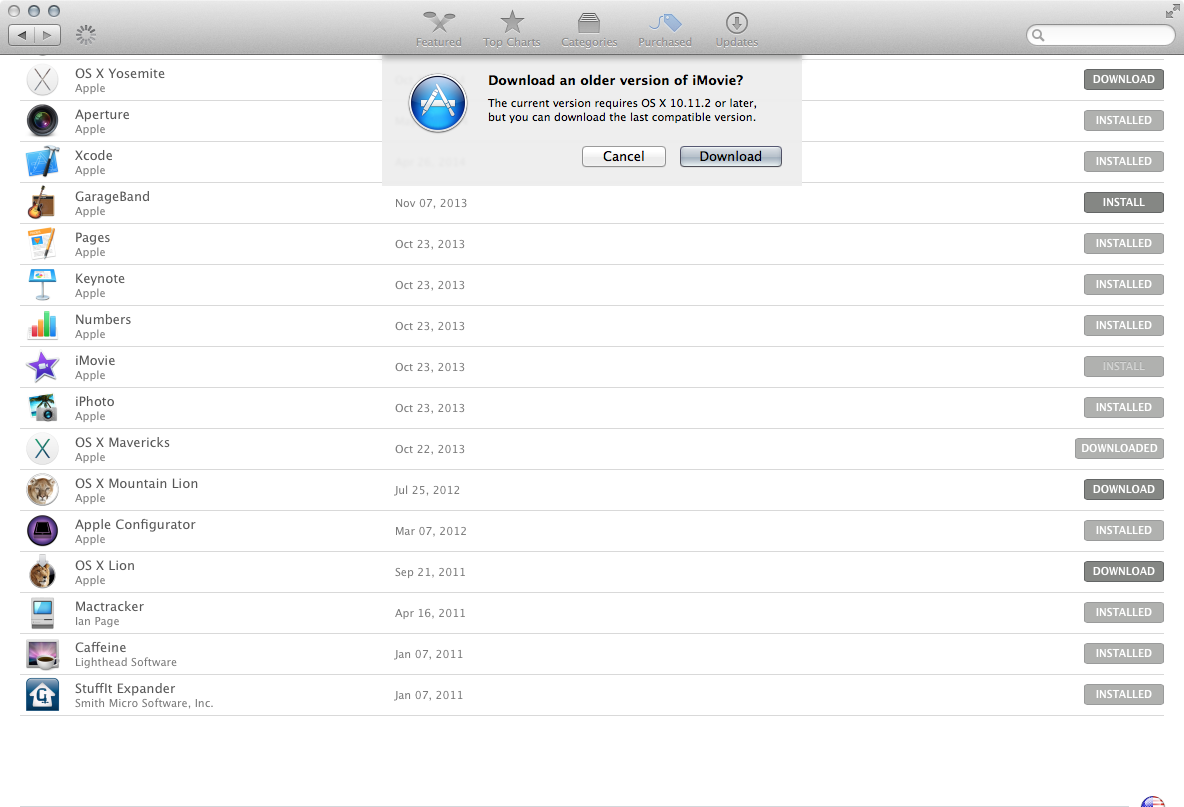Click the Installed button for Pages
Viewport: 1184px width, 807px height.
click(1124, 243)
